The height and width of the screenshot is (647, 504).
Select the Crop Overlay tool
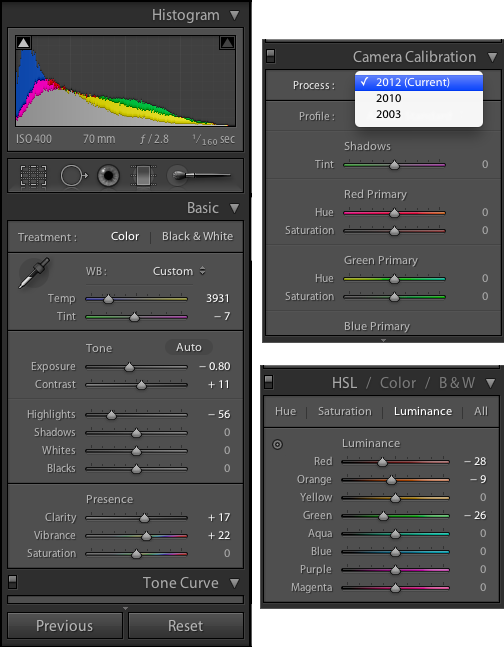point(33,176)
